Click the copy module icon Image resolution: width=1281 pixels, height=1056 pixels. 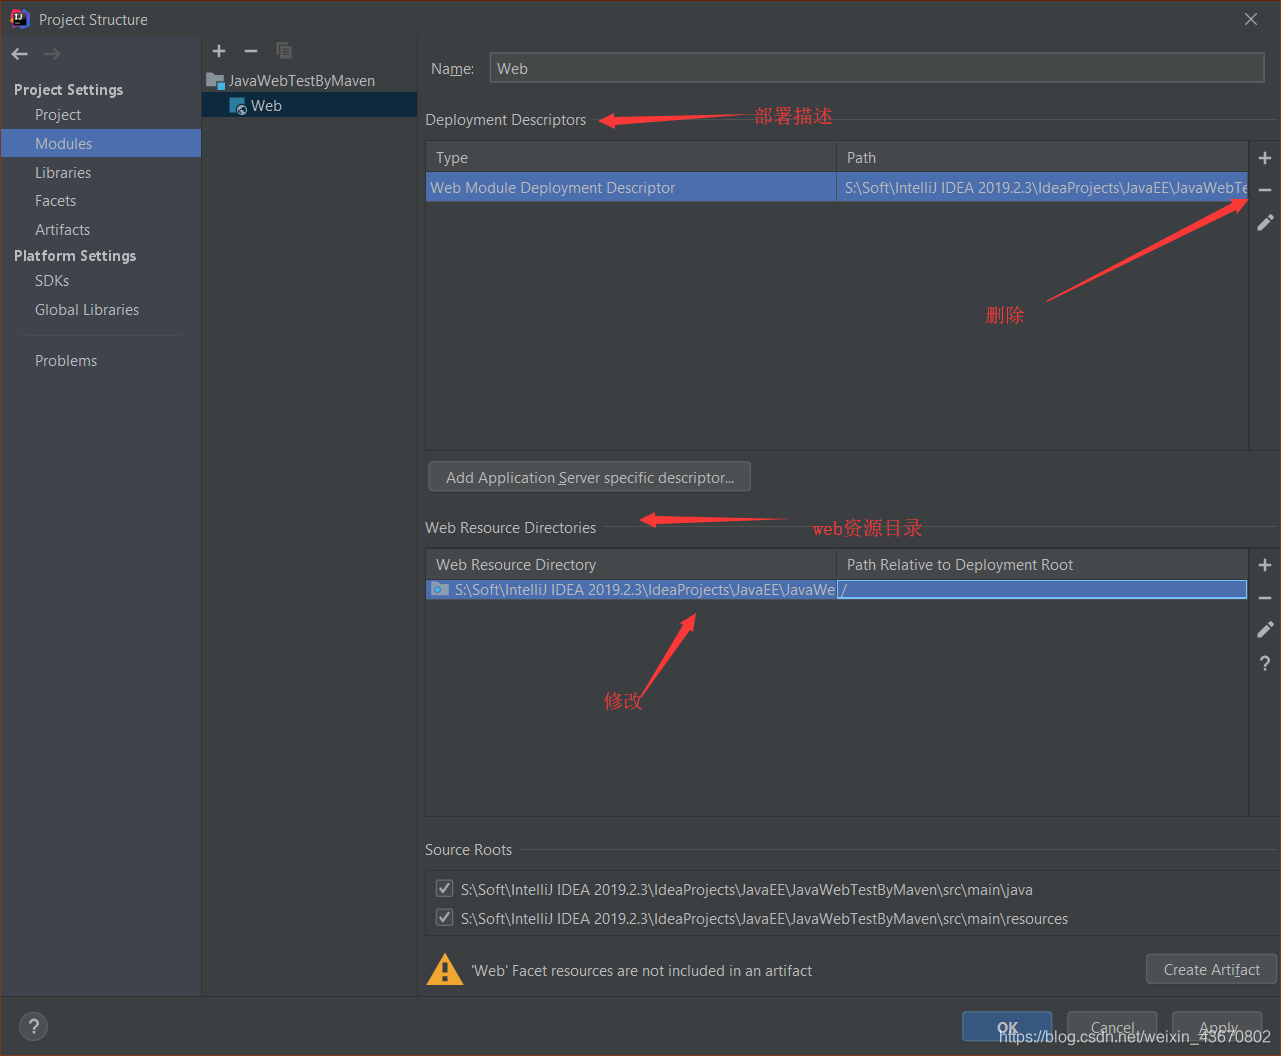coord(284,51)
